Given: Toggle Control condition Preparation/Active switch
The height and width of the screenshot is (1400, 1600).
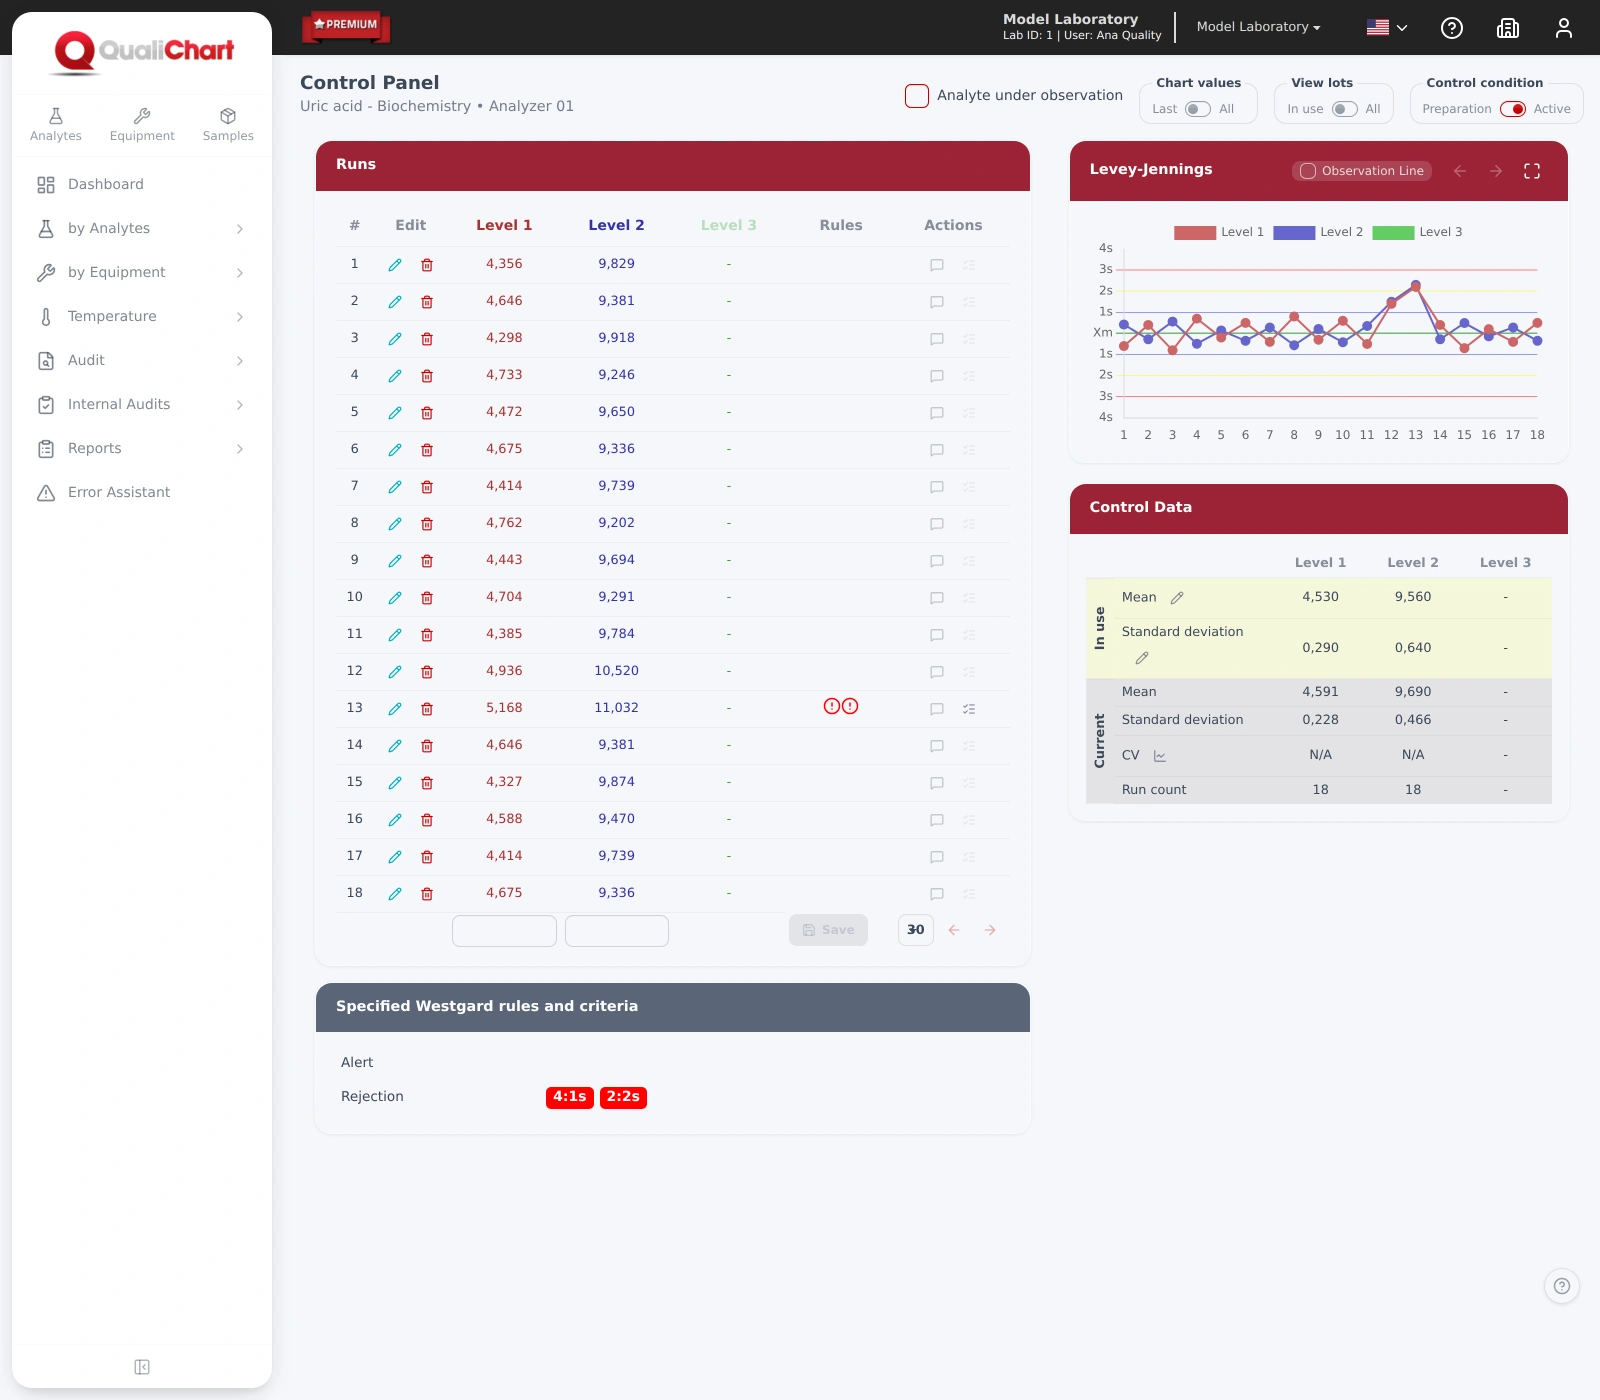Looking at the screenshot, I should click(1513, 109).
